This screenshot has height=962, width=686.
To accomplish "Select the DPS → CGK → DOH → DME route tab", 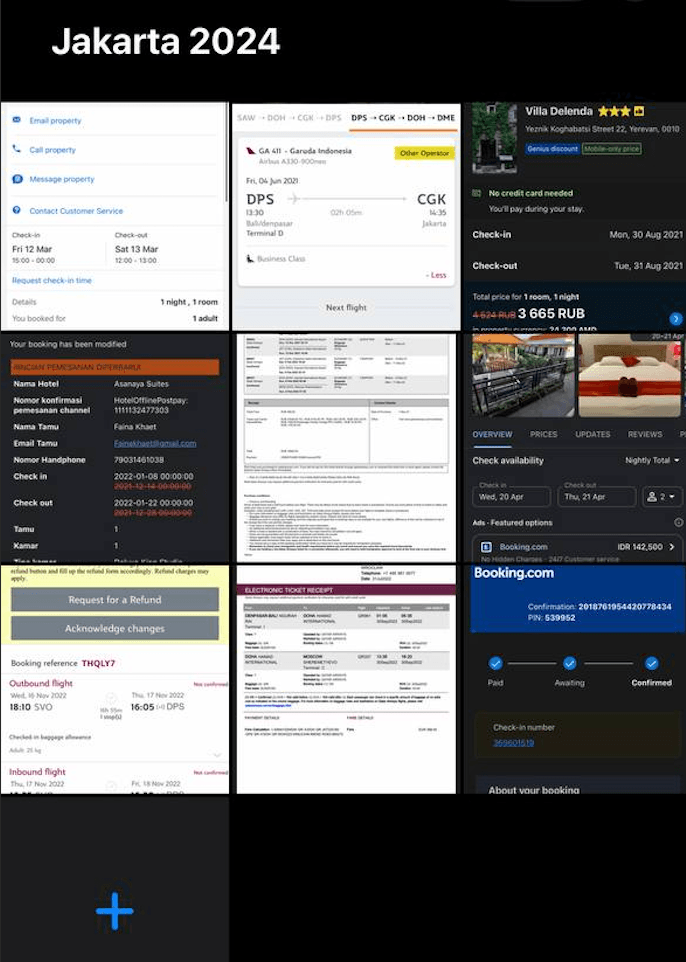I will point(402,118).
